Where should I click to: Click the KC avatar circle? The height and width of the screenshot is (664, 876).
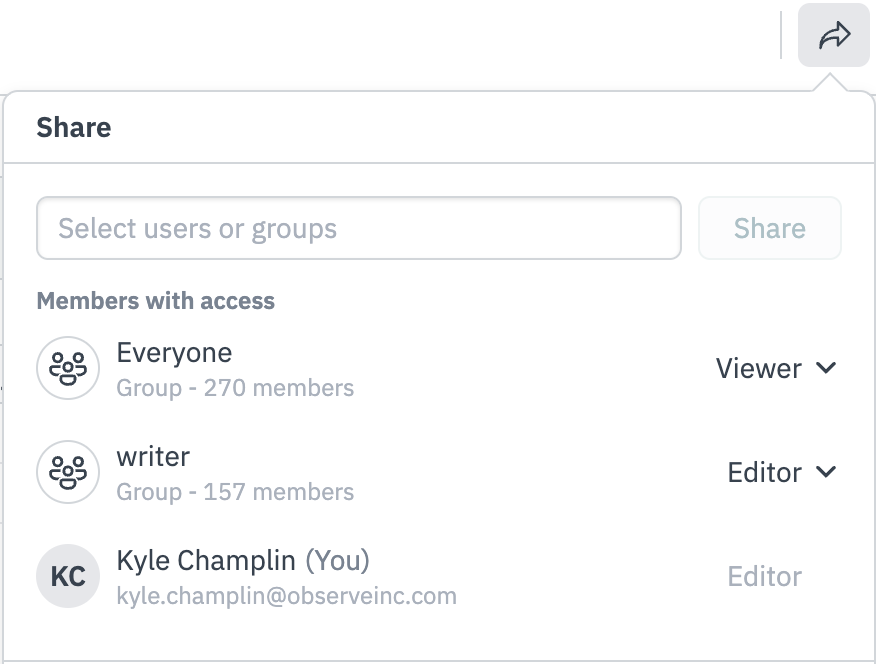[x=68, y=576]
